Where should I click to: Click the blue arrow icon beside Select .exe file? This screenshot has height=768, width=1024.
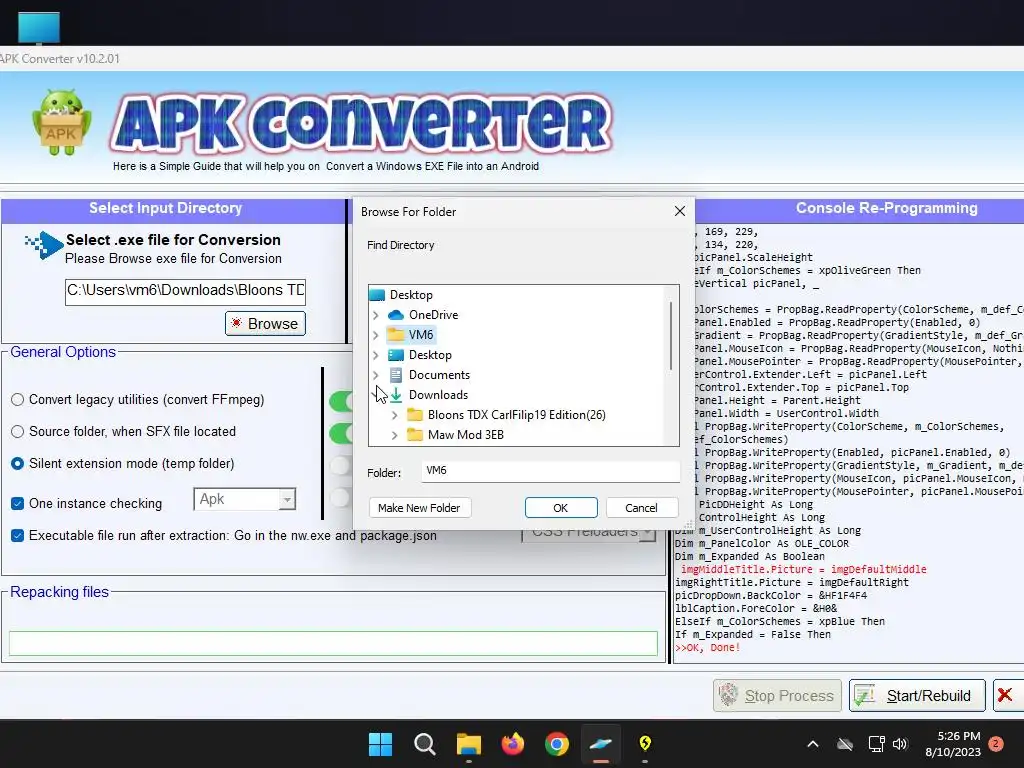click(43, 245)
